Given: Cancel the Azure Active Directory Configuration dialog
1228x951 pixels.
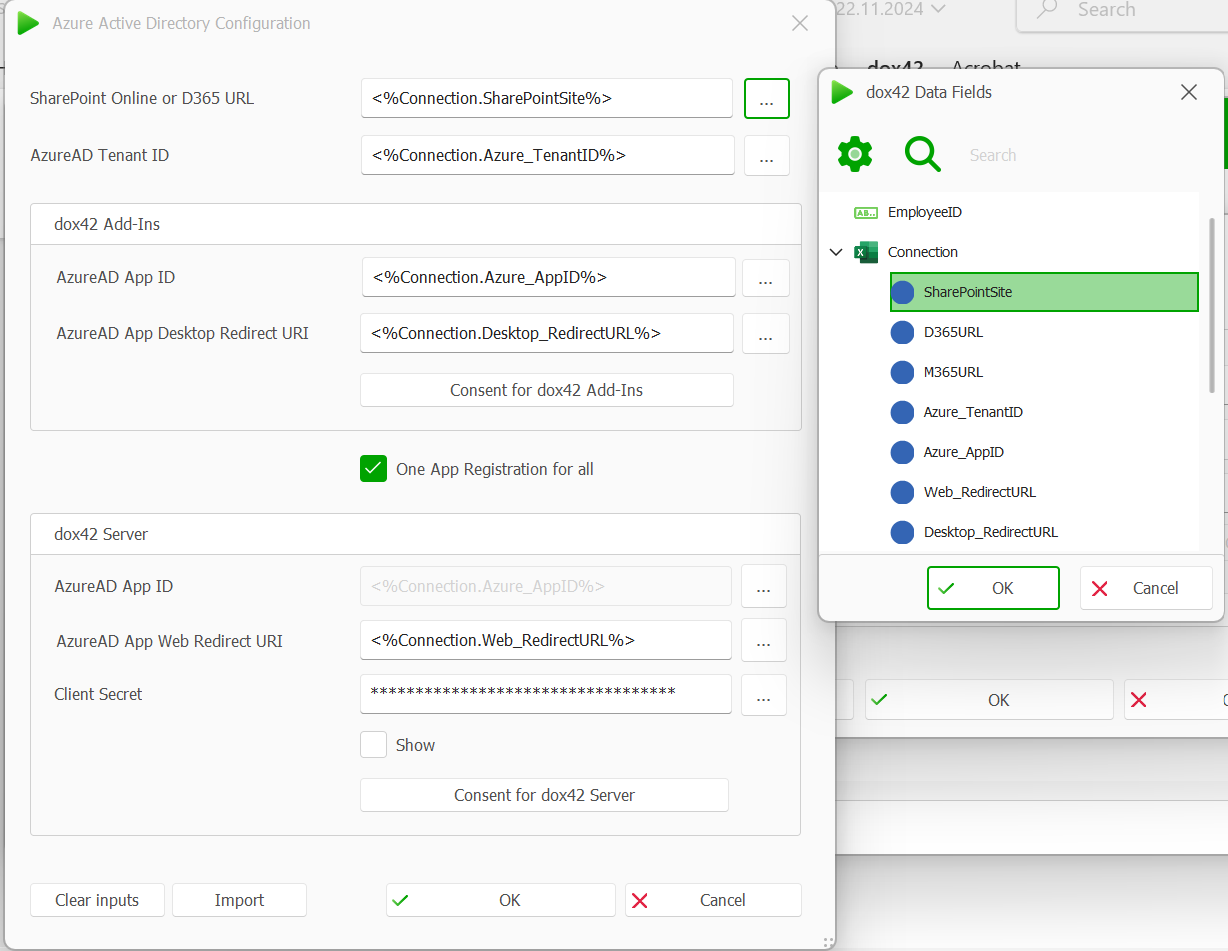Looking at the screenshot, I should [714, 900].
